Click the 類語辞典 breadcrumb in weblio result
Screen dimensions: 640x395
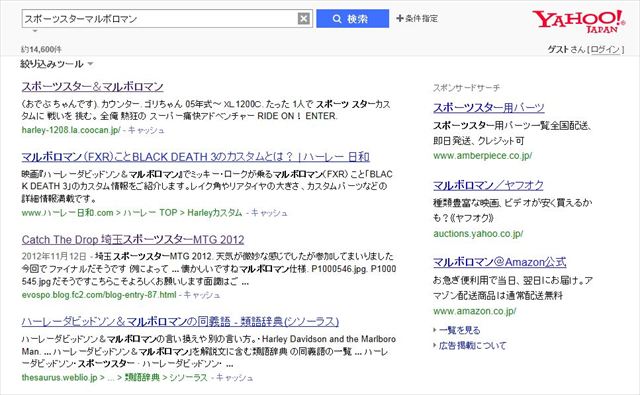click(142, 377)
